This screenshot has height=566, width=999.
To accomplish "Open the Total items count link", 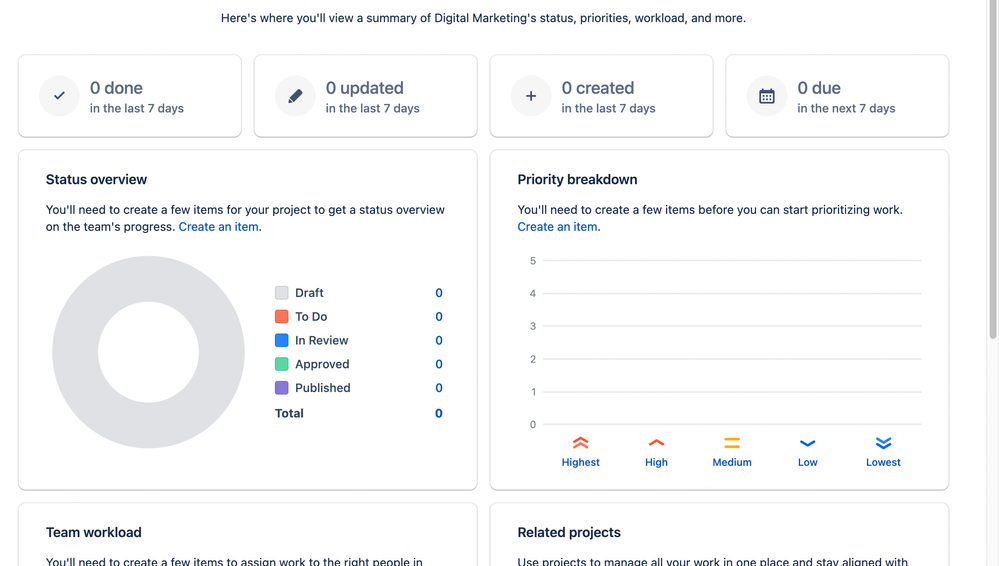I will (439, 413).
